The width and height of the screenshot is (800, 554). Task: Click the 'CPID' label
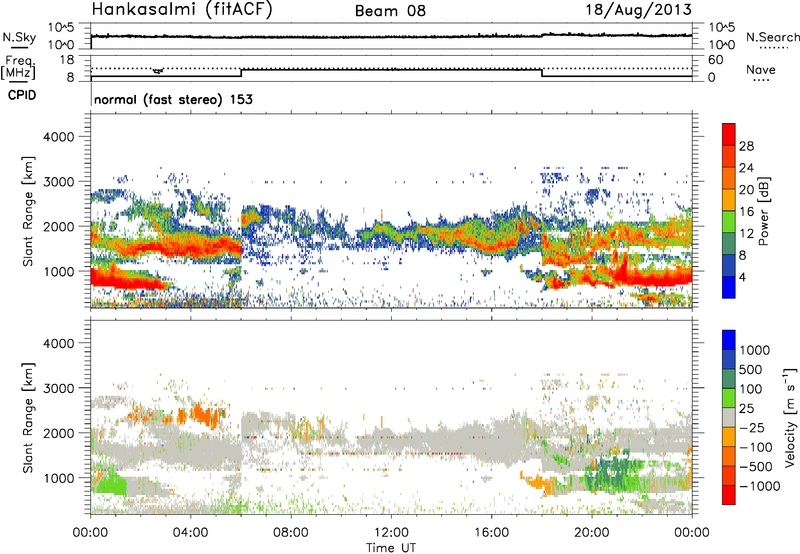tap(22, 95)
